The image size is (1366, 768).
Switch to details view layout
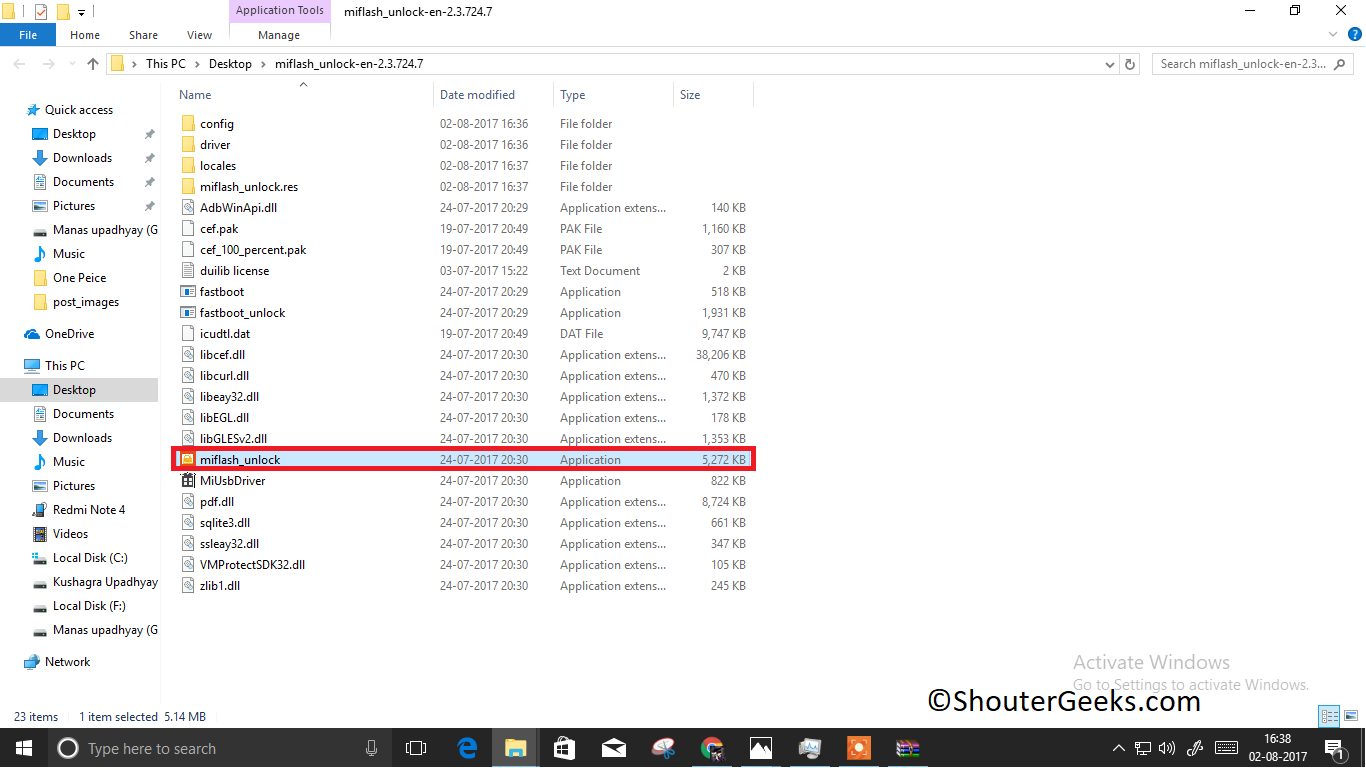tap(1329, 717)
